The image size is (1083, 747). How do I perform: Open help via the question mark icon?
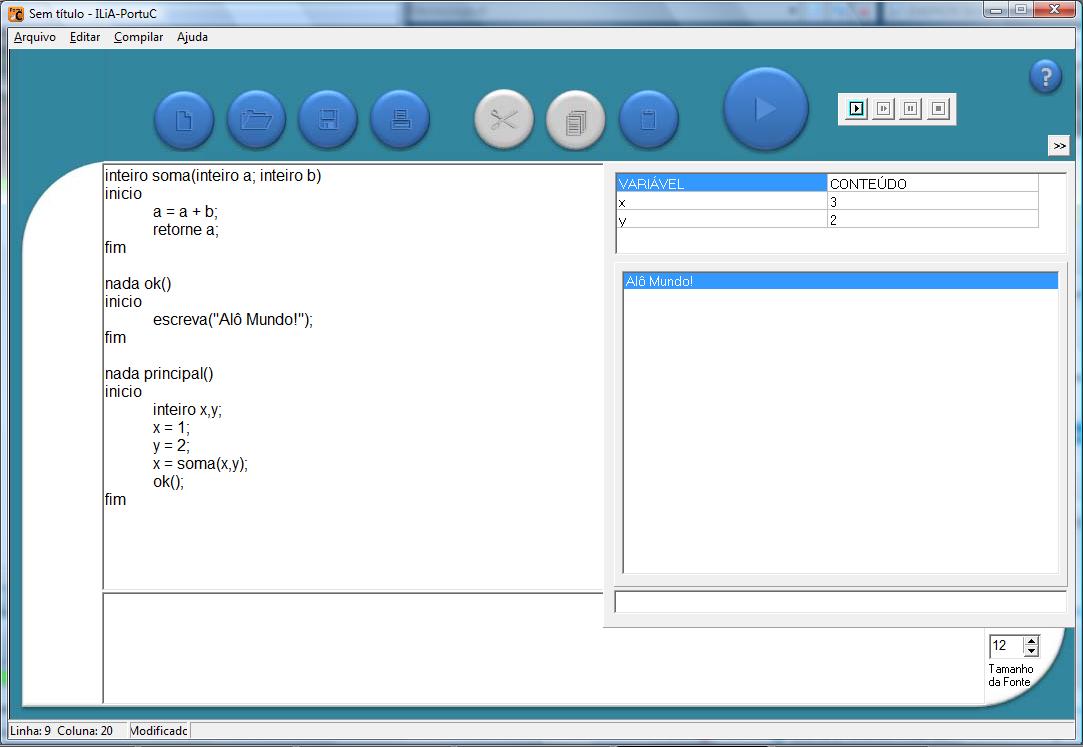point(1045,76)
